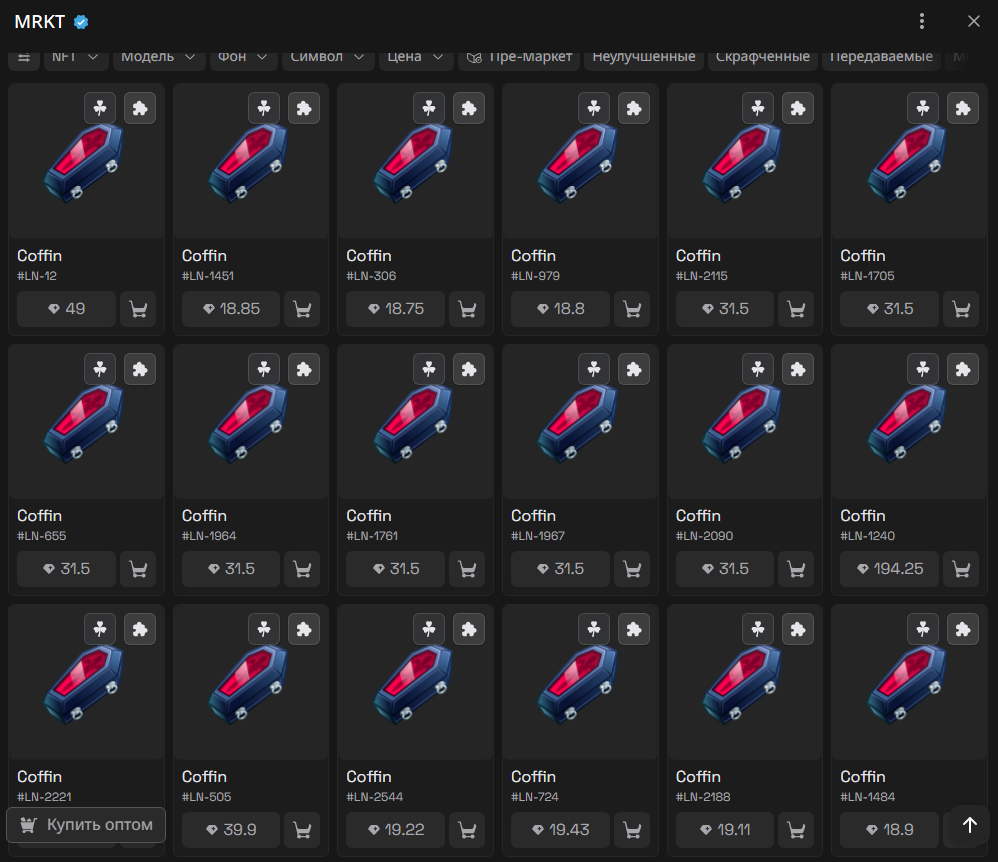Open Coffin #LN-1240 image thumbnail
Screen dimensions: 998x862
(x=909, y=421)
